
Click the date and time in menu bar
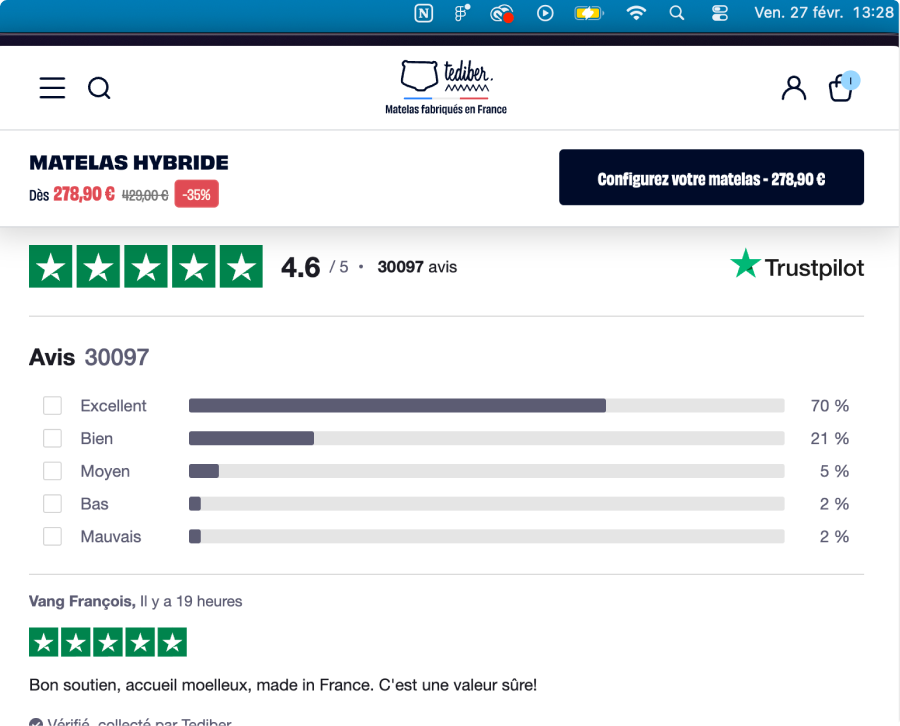[x=824, y=13]
